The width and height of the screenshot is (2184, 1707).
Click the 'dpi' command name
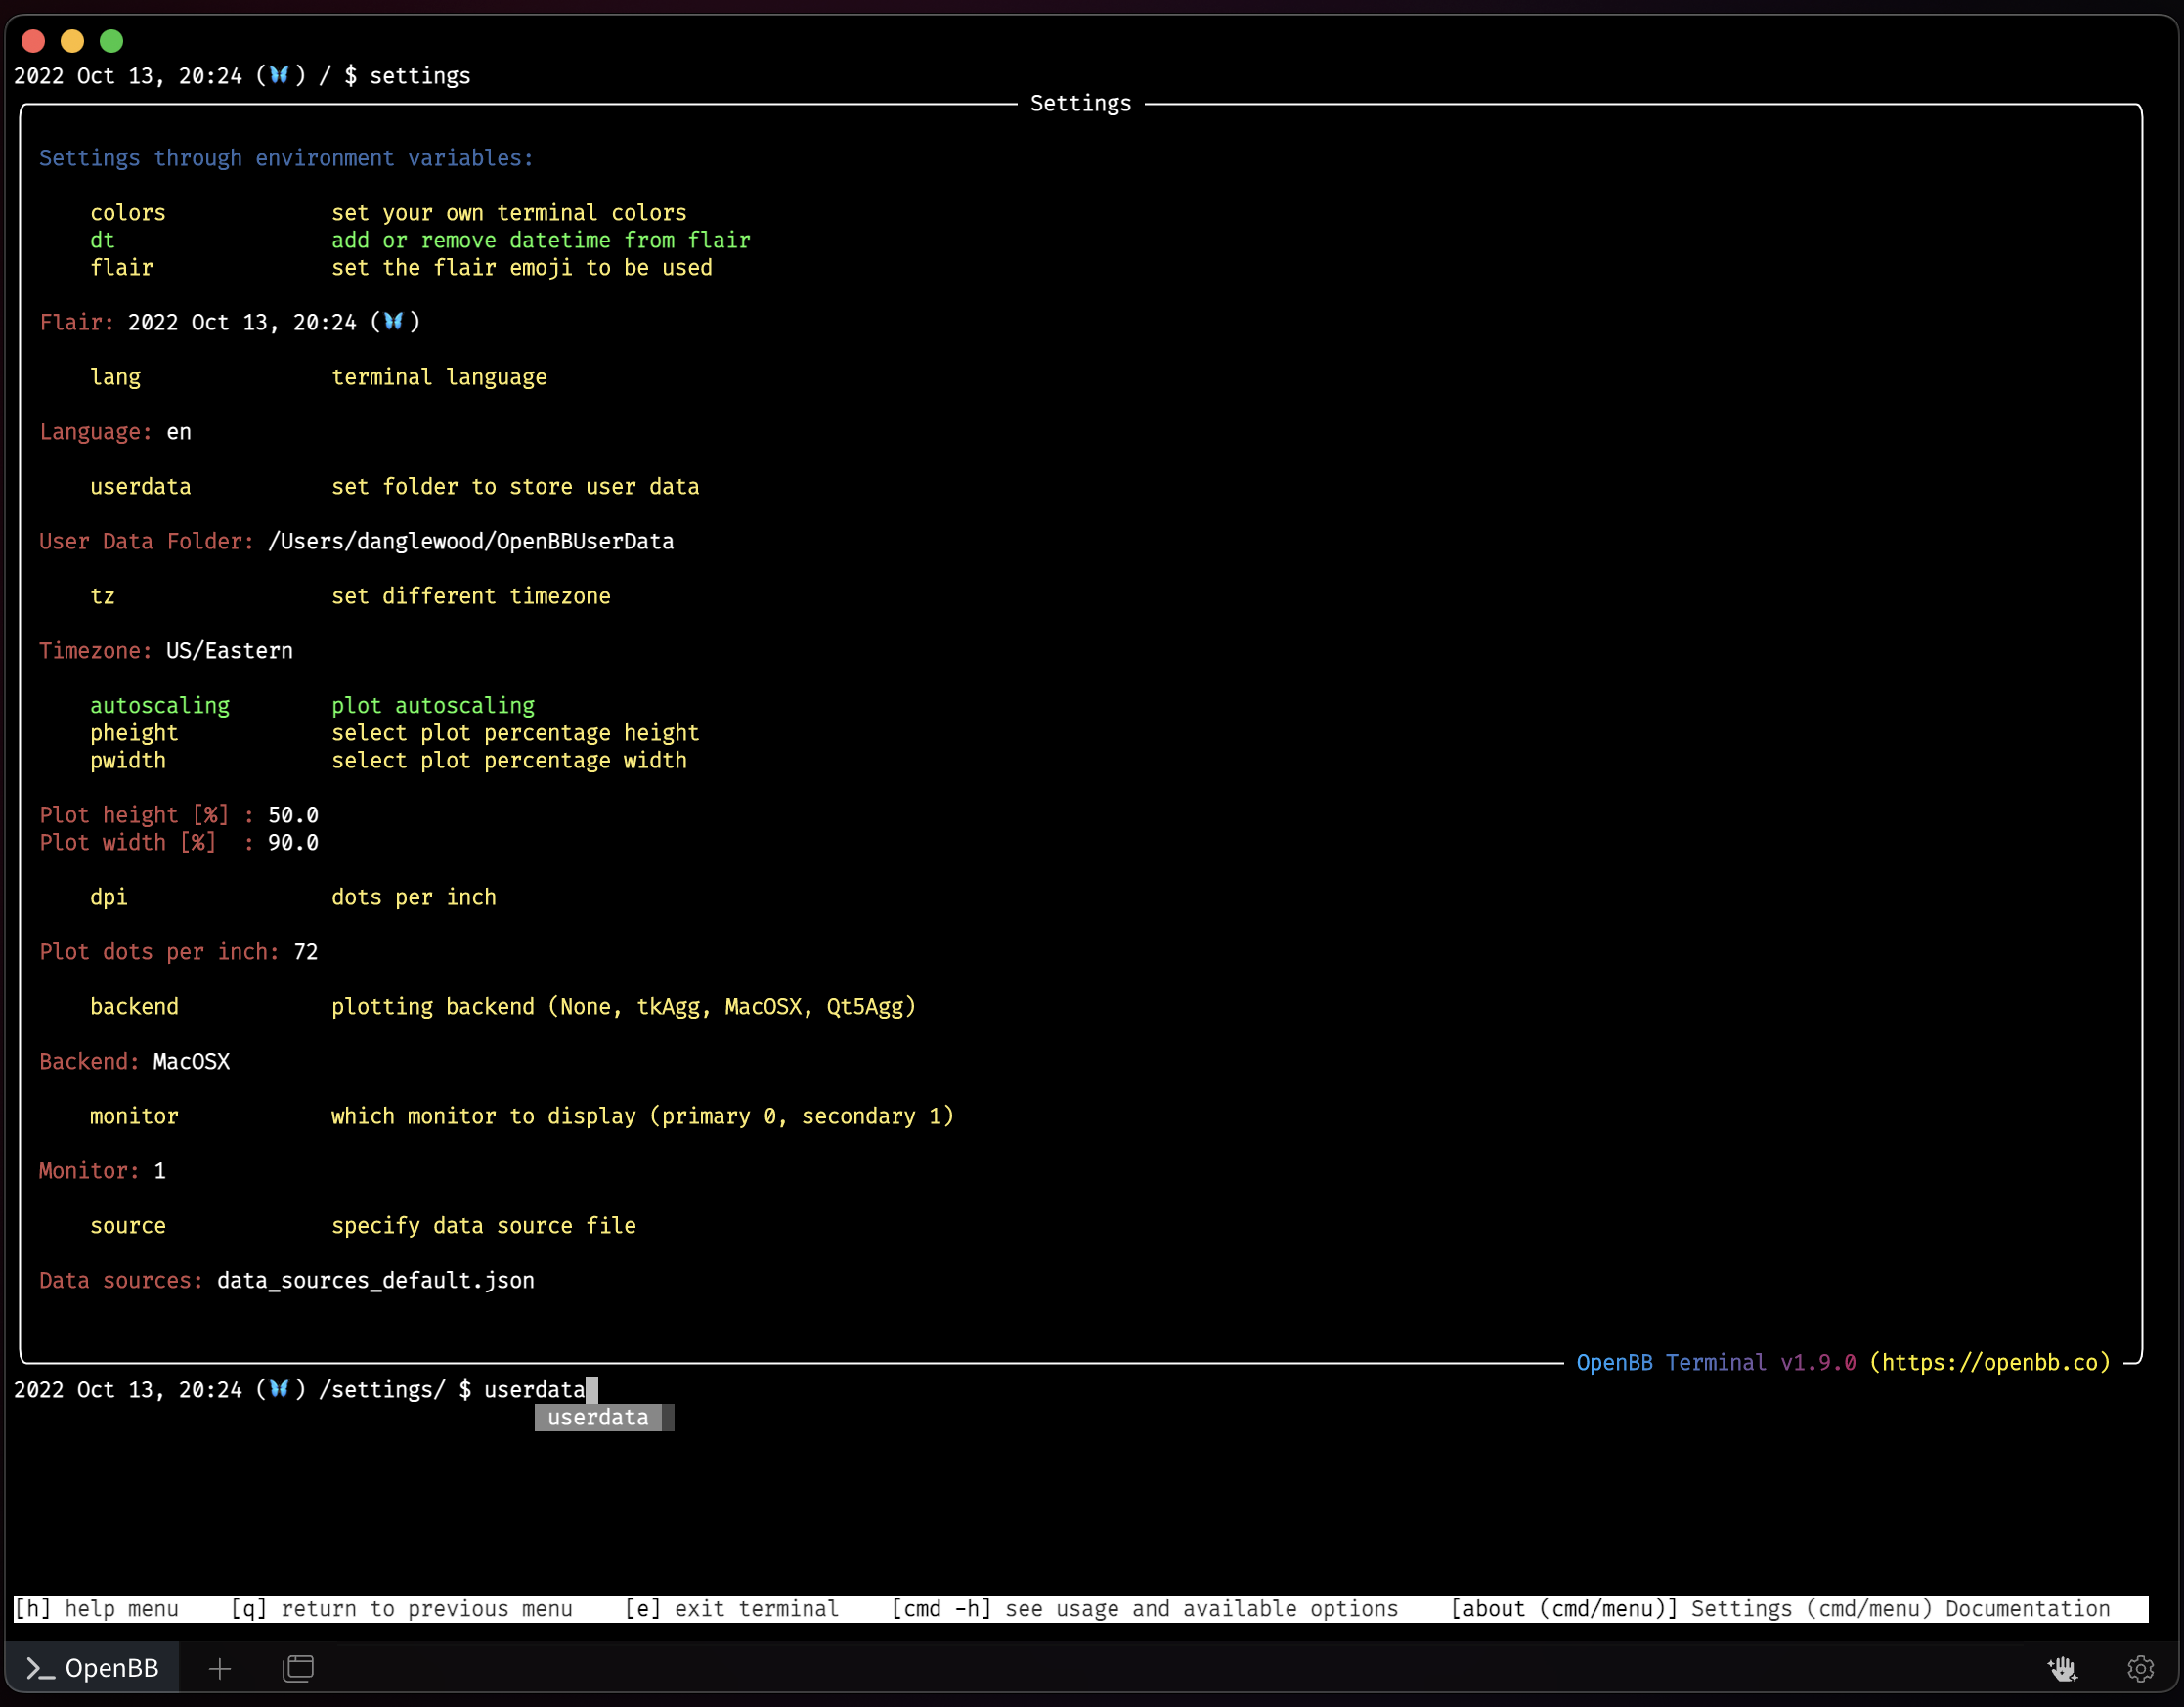point(109,897)
